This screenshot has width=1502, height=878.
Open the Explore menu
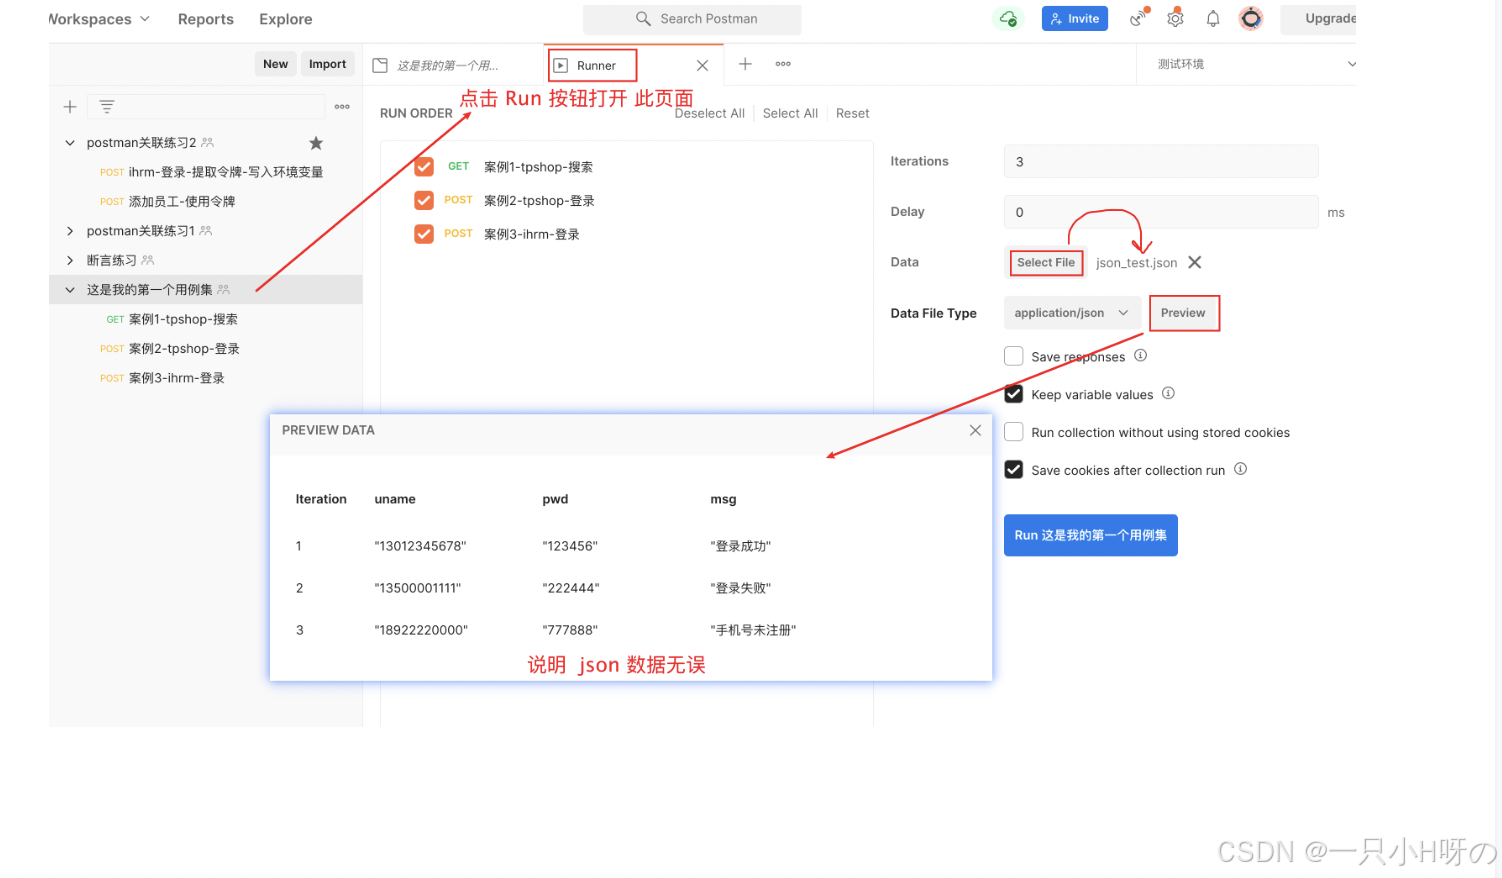coord(286,19)
